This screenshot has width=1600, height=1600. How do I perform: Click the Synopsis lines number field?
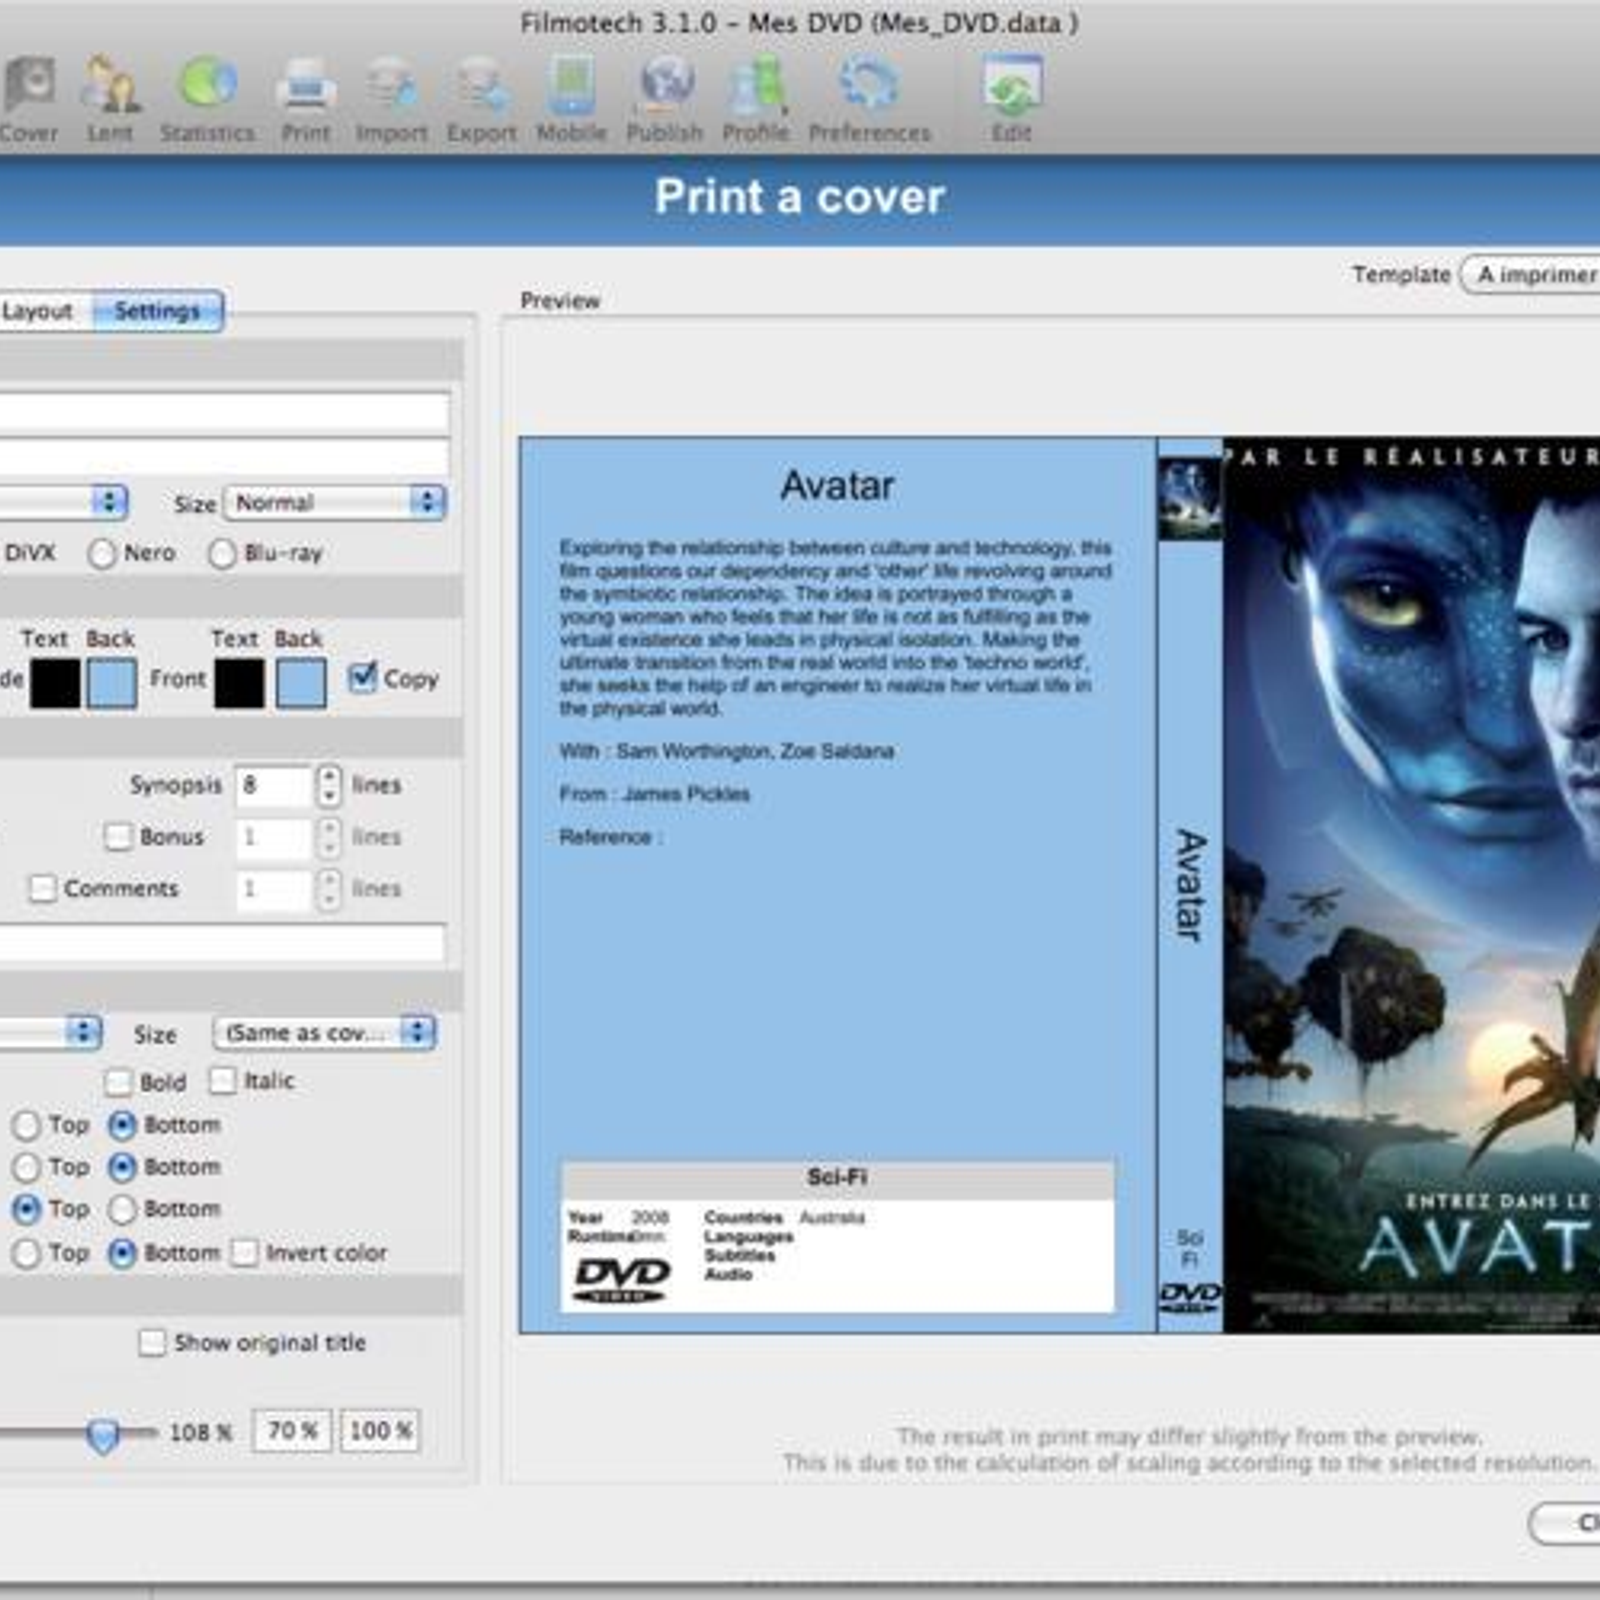pos(273,785)
